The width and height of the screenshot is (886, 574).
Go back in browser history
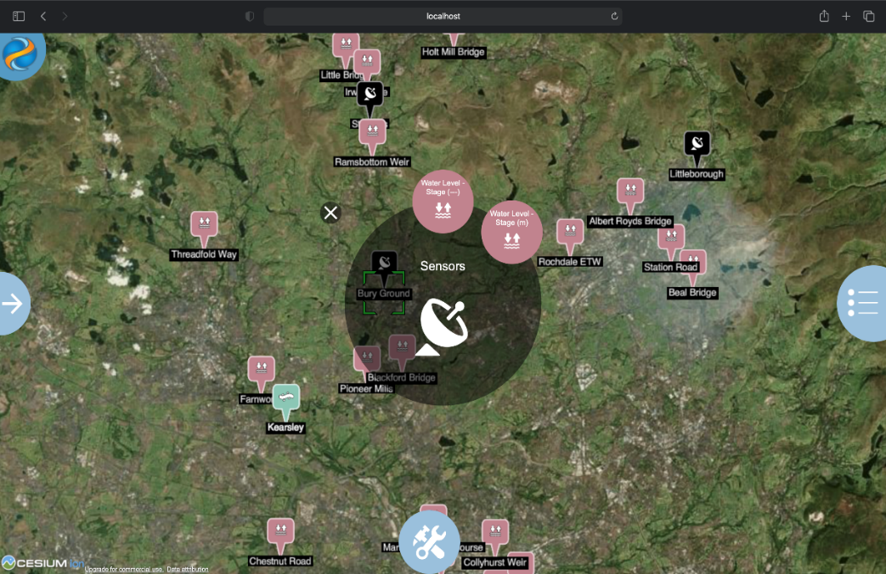coord(44,16)
